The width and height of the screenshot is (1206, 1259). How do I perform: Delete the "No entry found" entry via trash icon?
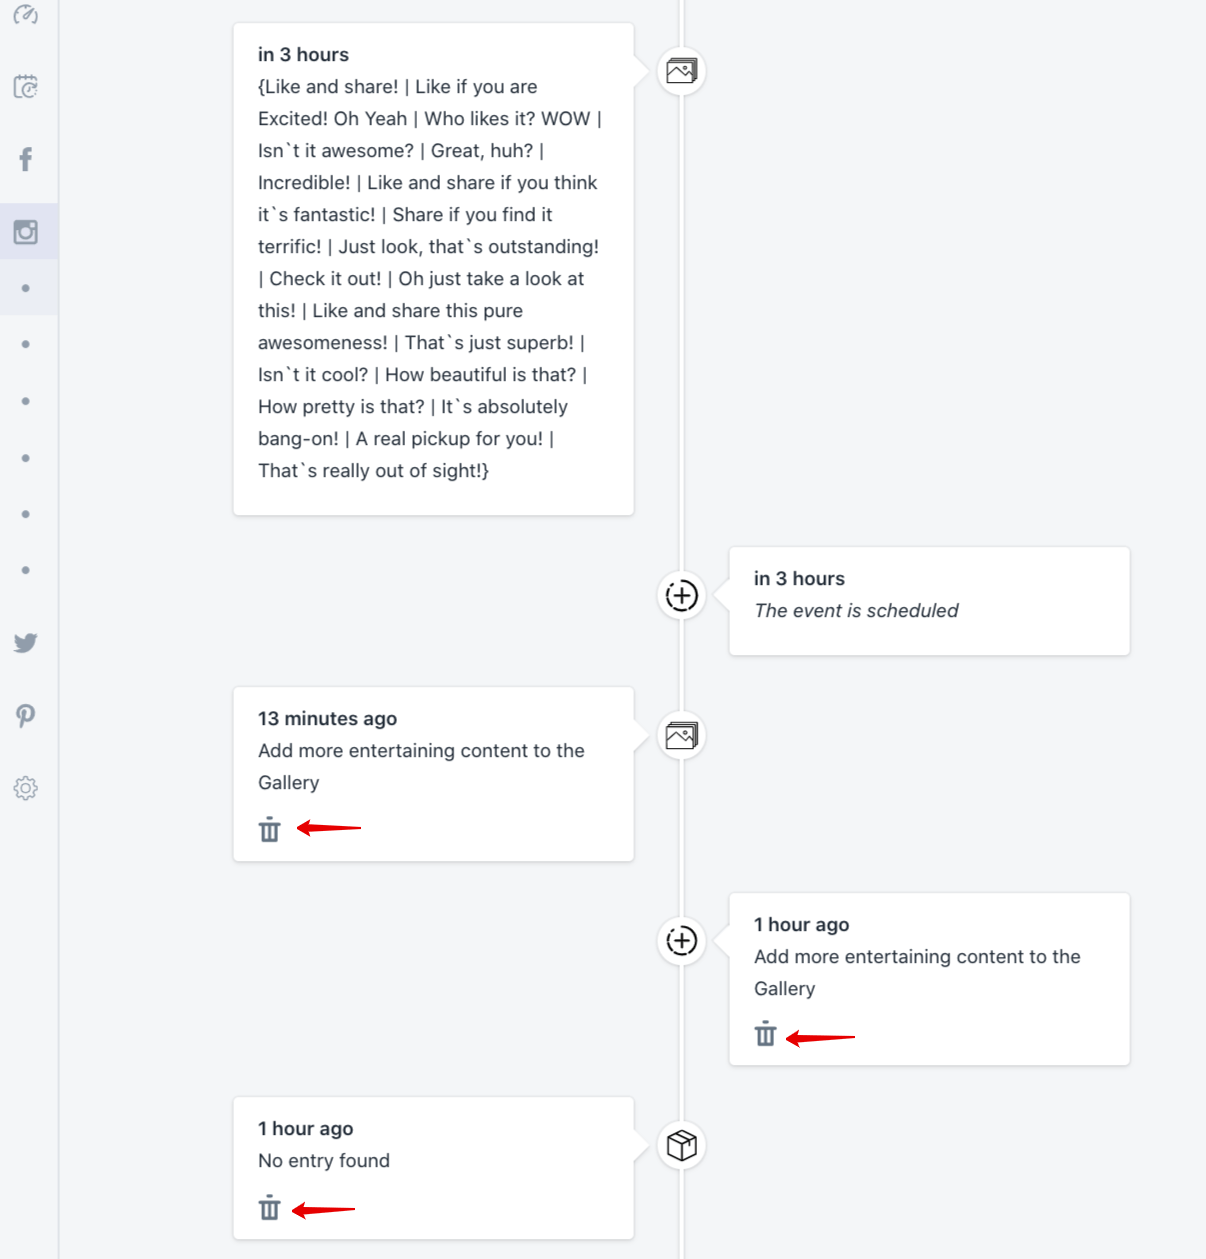[269, 1208]
